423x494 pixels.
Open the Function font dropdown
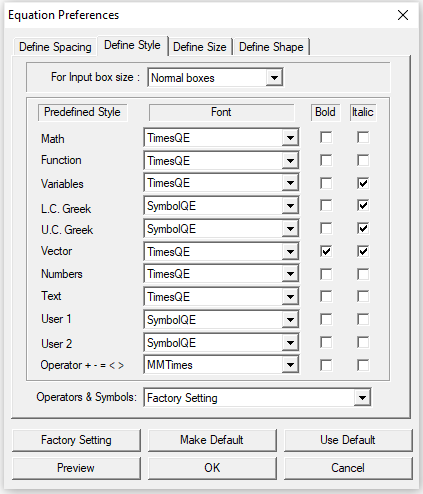[290, 161]
